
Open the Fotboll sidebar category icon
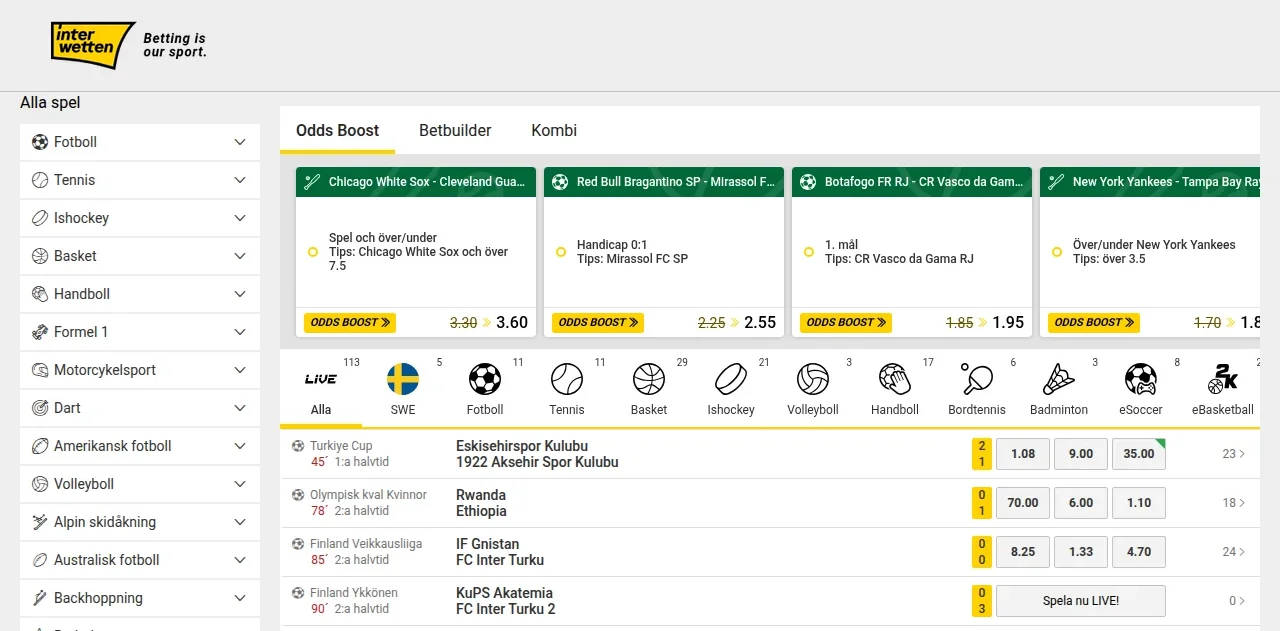tap(40, 142)
